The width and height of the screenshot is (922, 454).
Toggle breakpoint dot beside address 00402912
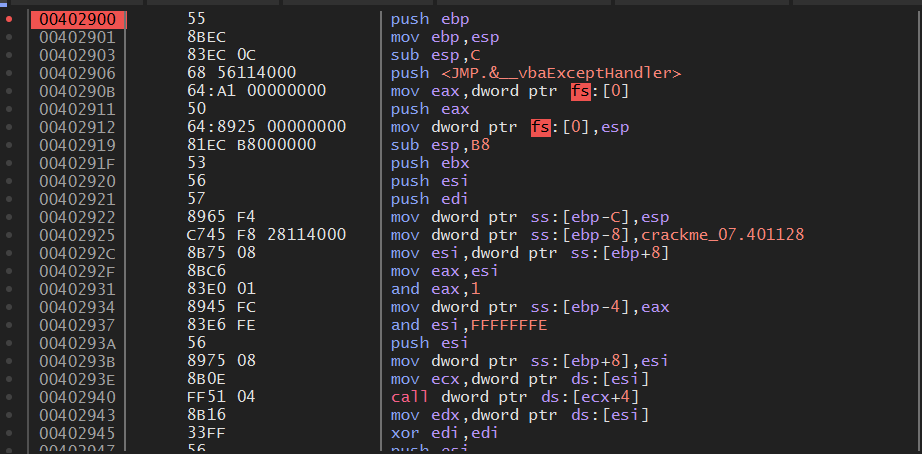pyautogui.click(x=9, y=127)
